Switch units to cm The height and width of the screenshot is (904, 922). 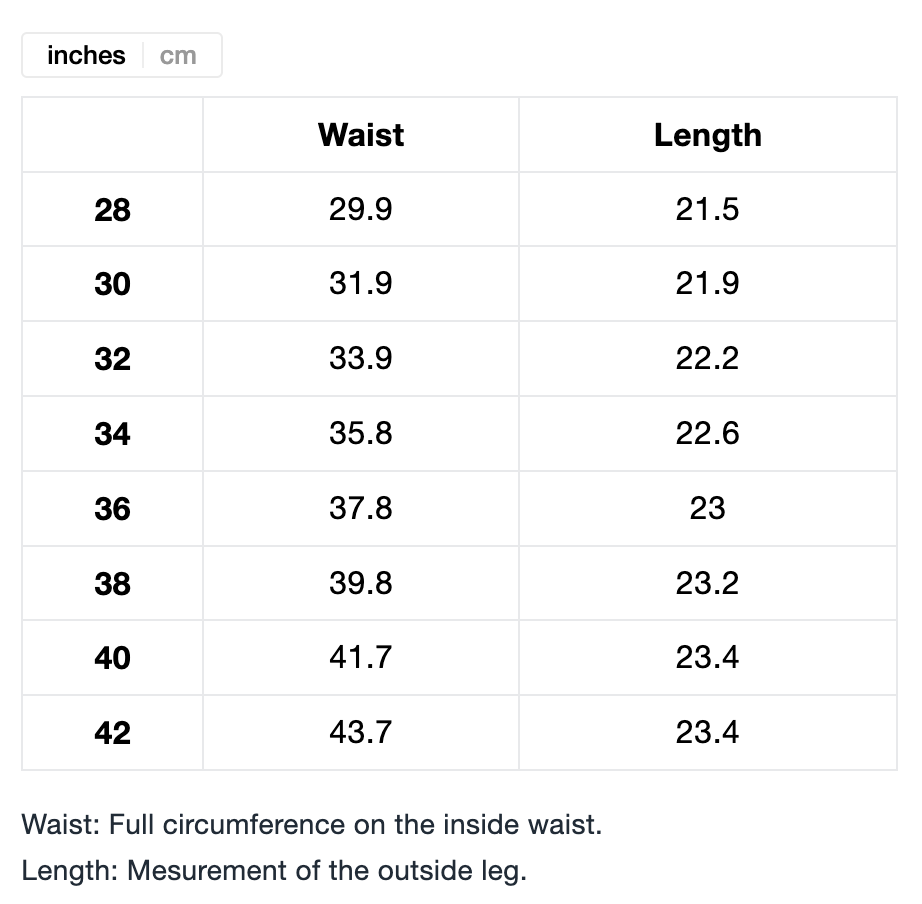178,56
